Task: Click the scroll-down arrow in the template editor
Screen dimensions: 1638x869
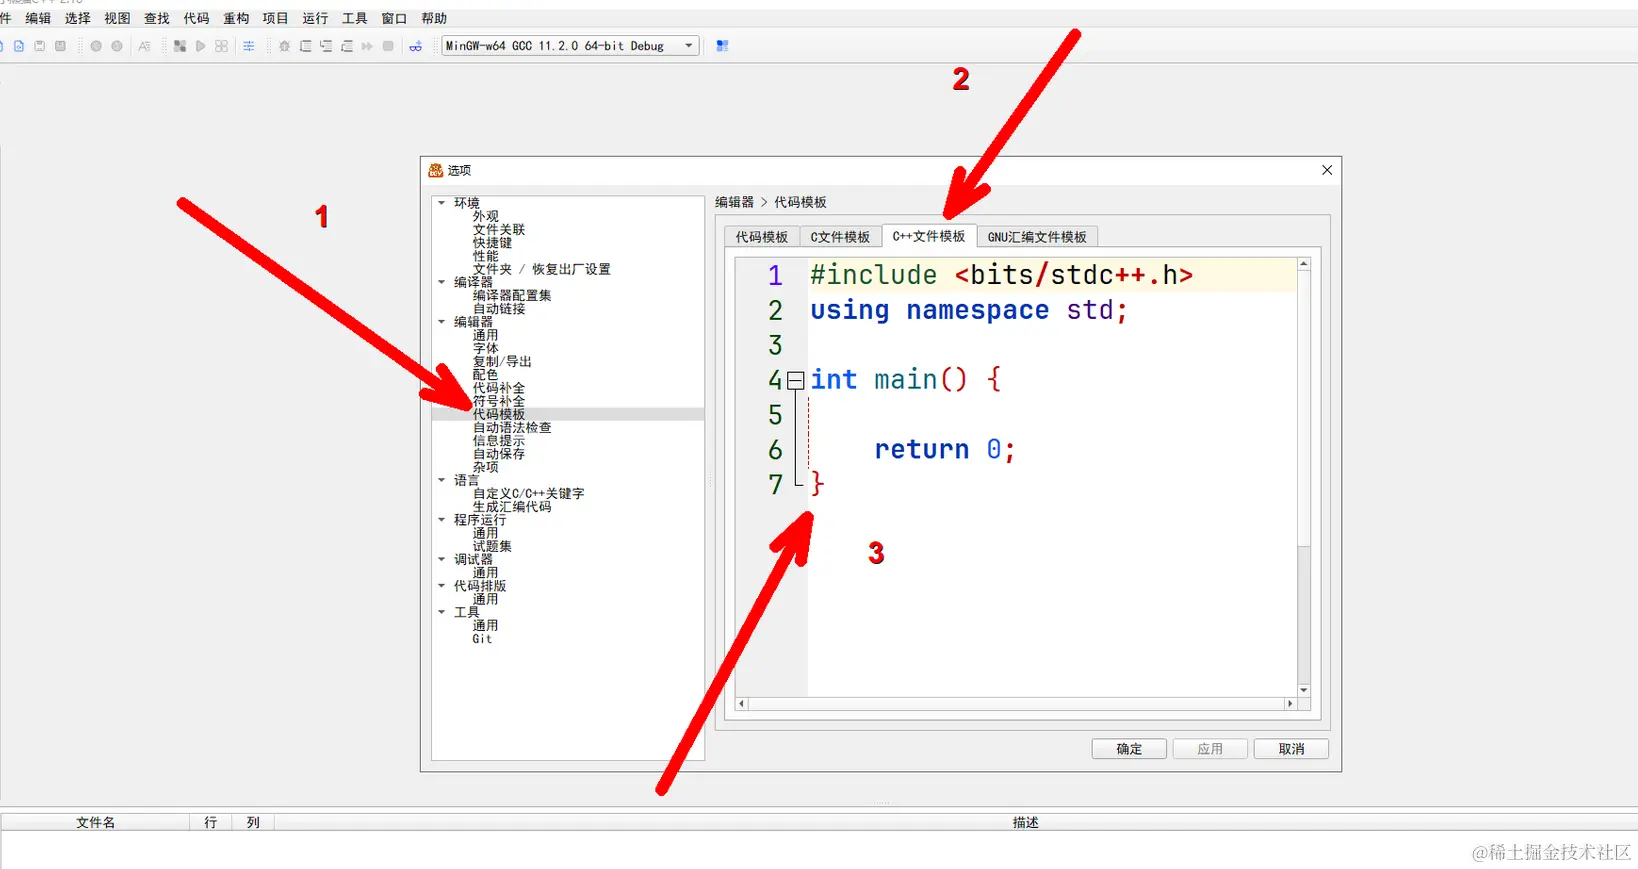Action: tap(1303, 690)
